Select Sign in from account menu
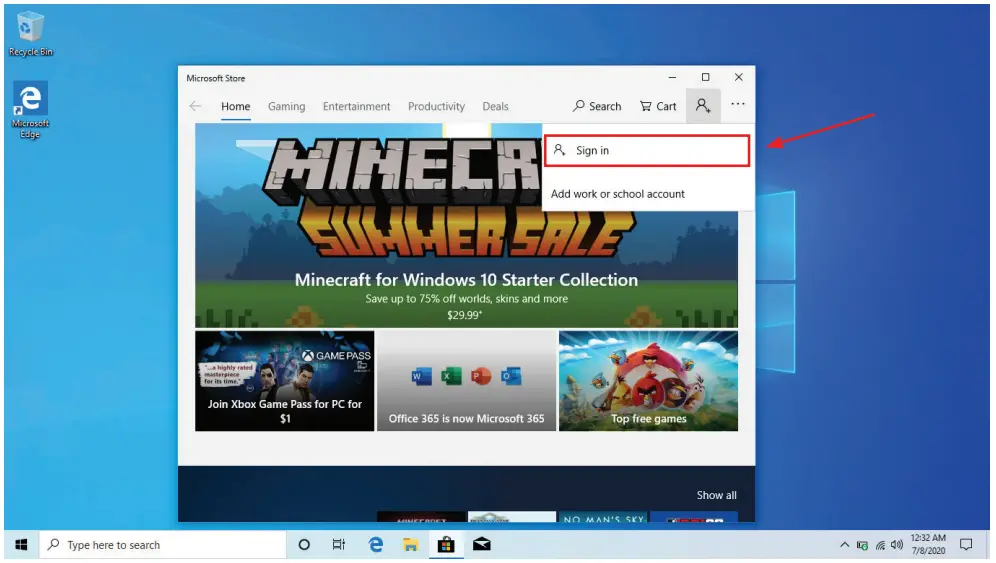This screenshot has height=563, width=996. coord(646,151)
